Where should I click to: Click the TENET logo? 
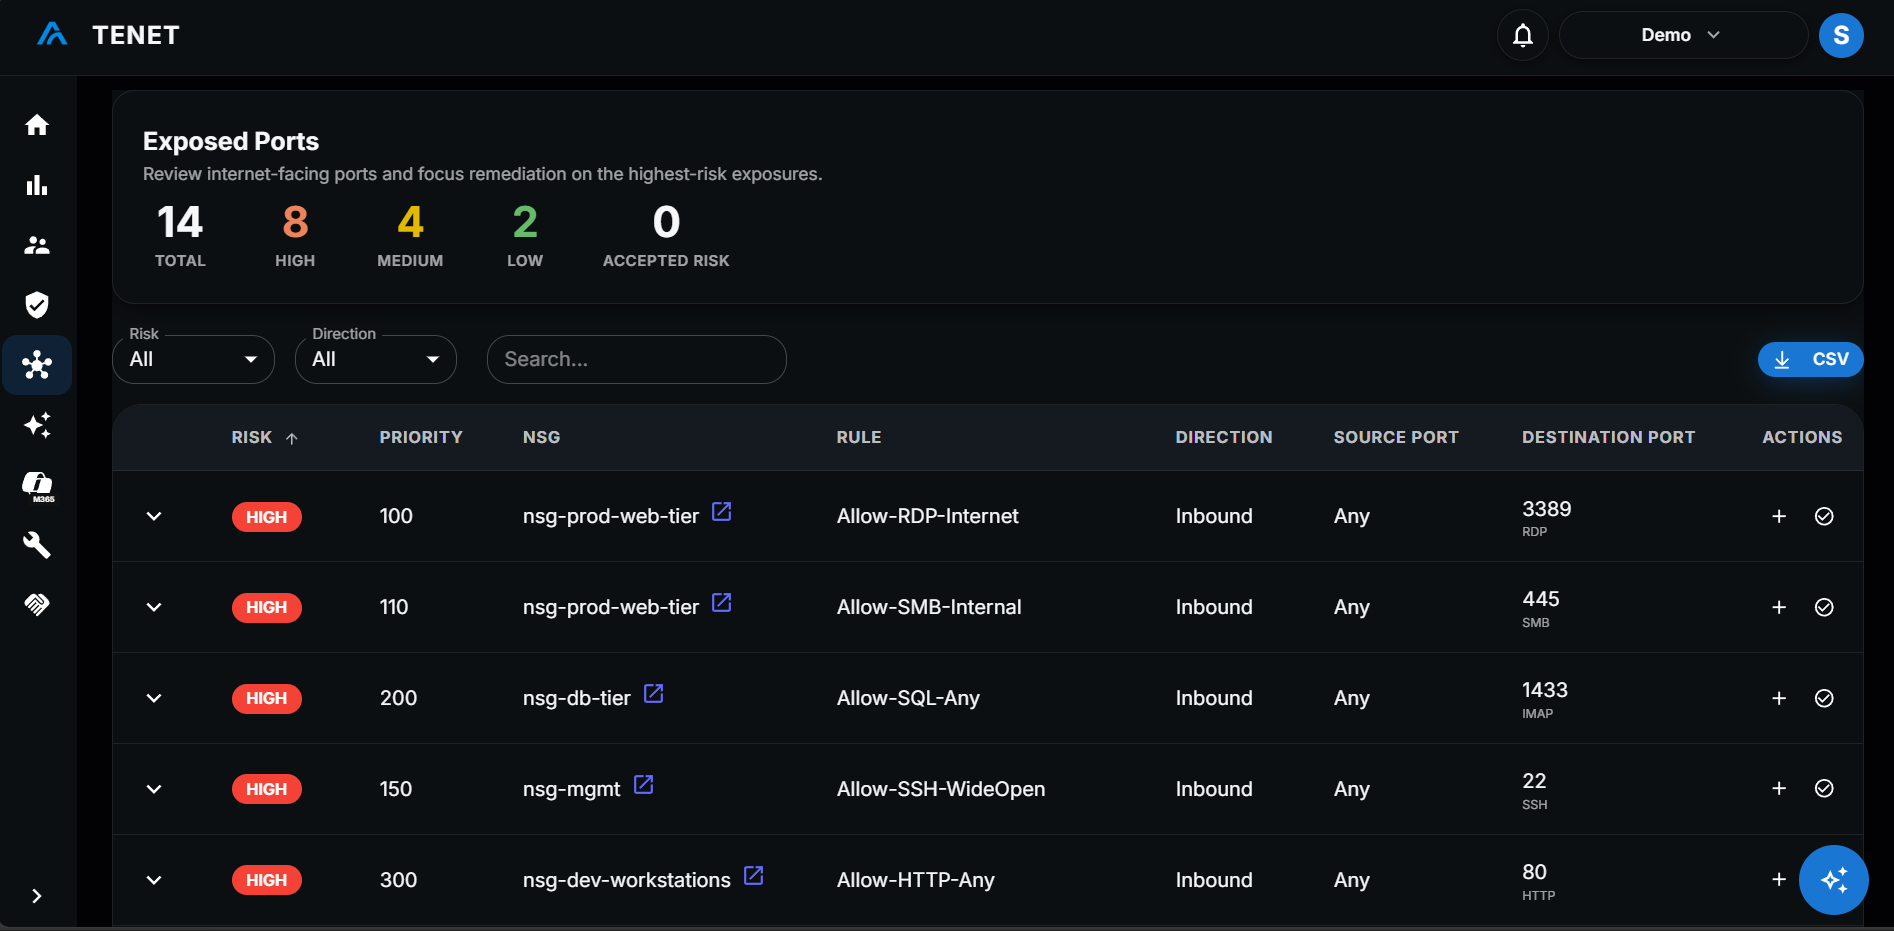point(108,35)
